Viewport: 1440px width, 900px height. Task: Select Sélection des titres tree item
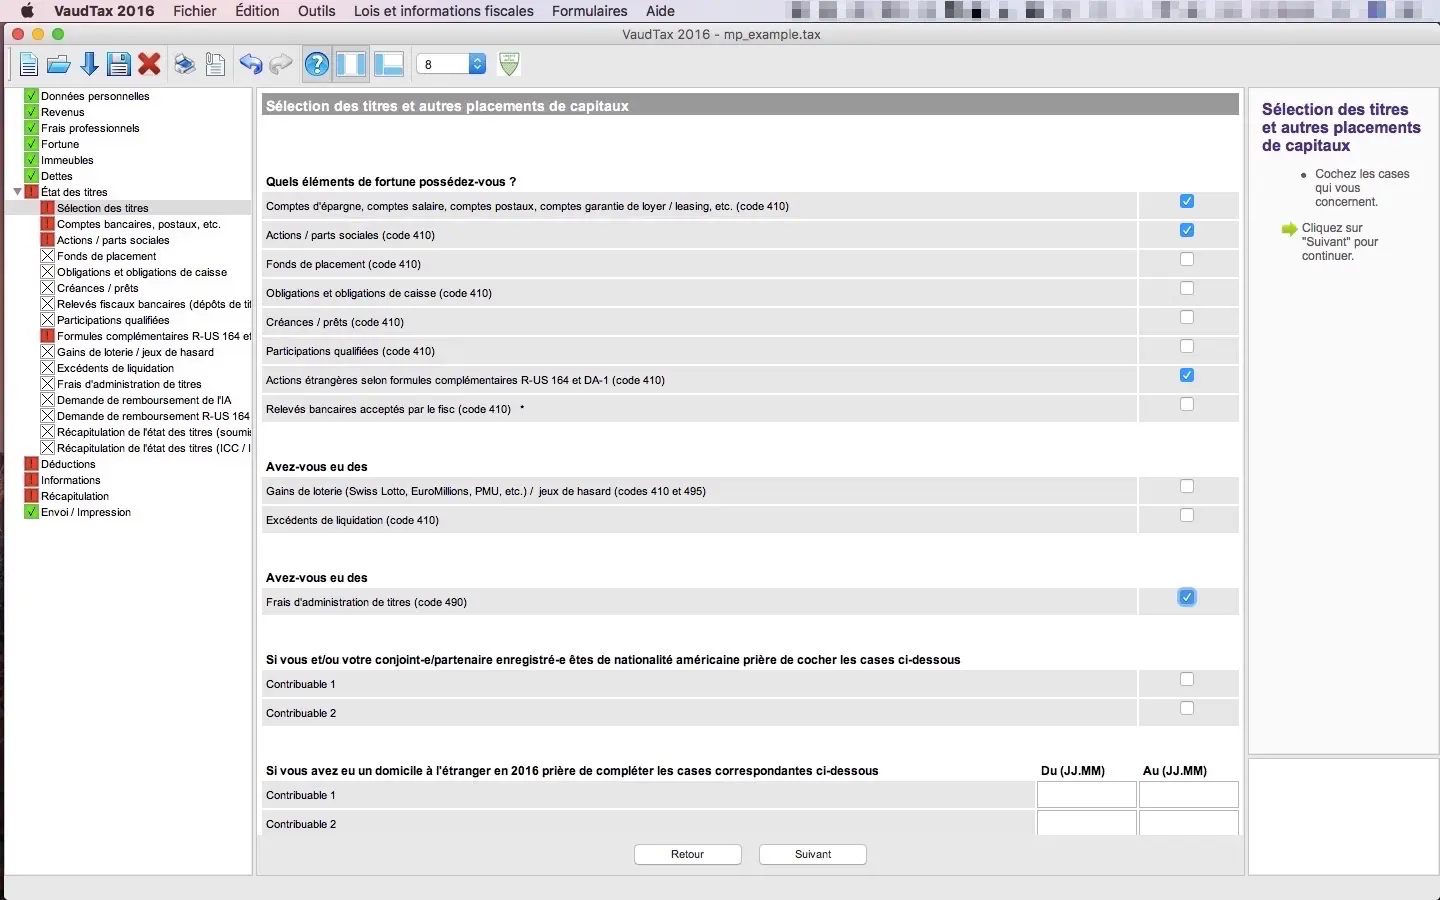[102, 208]
